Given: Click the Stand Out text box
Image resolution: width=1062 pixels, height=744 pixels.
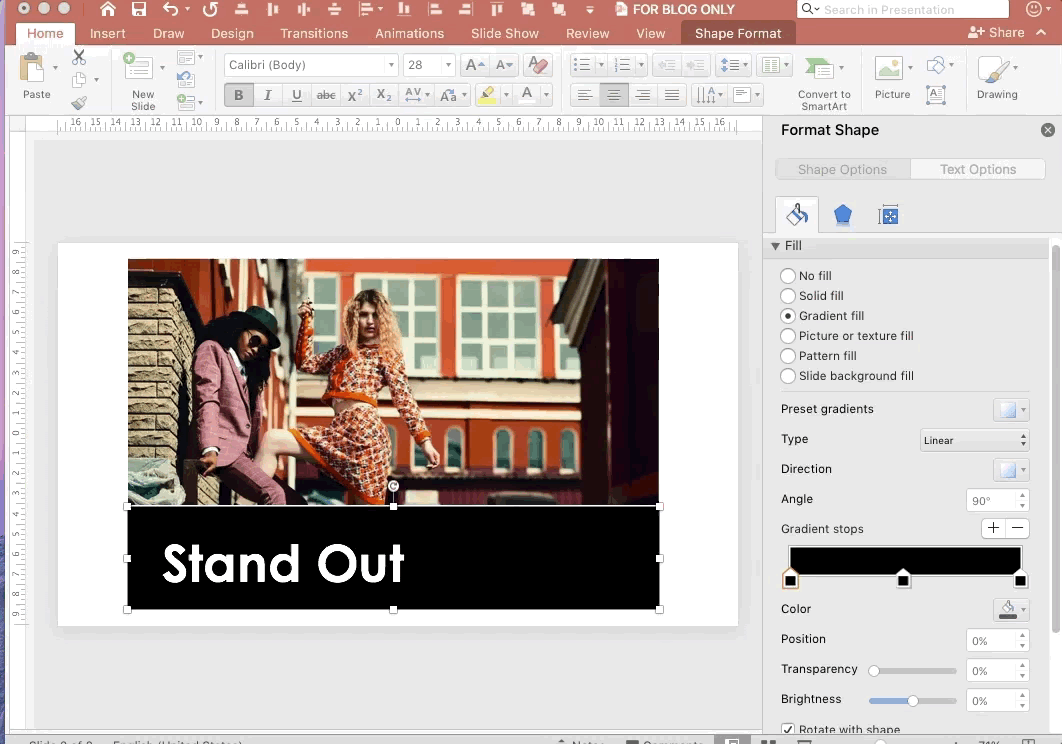Looking at the screenshot, I should [393, 558].
